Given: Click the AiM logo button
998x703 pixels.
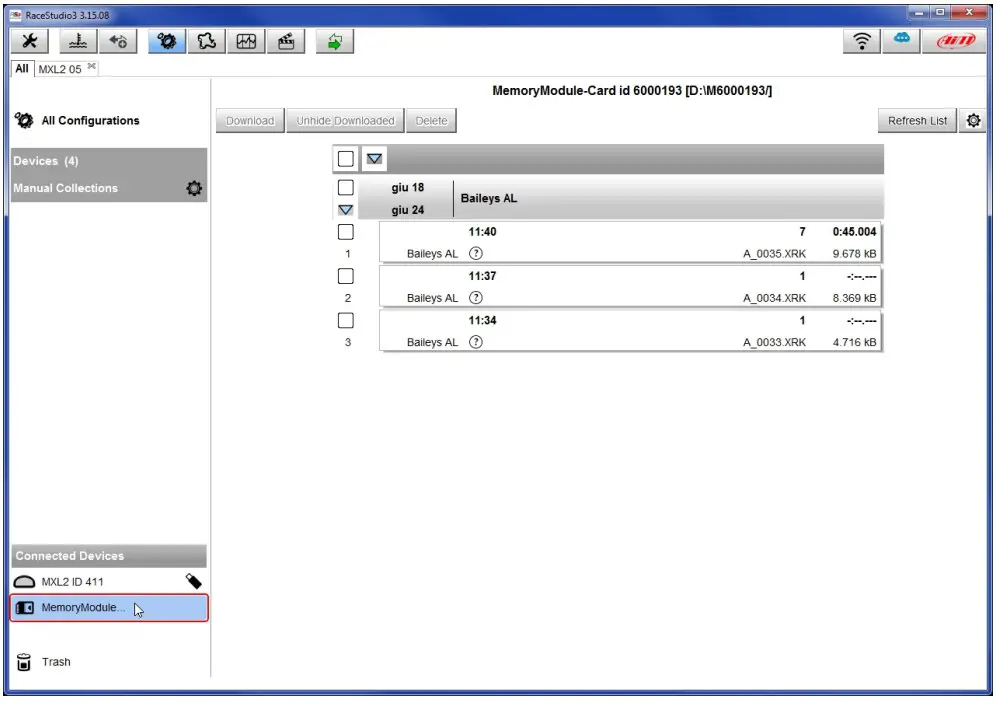Looking at the screenshot, I should [955, 41].
